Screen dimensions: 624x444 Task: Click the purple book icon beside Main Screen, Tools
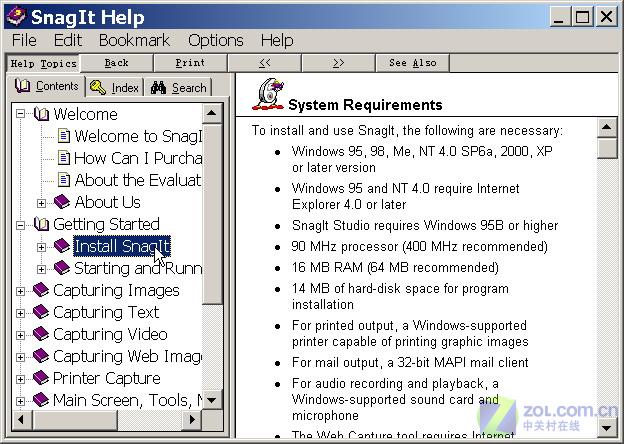(41, 400)
